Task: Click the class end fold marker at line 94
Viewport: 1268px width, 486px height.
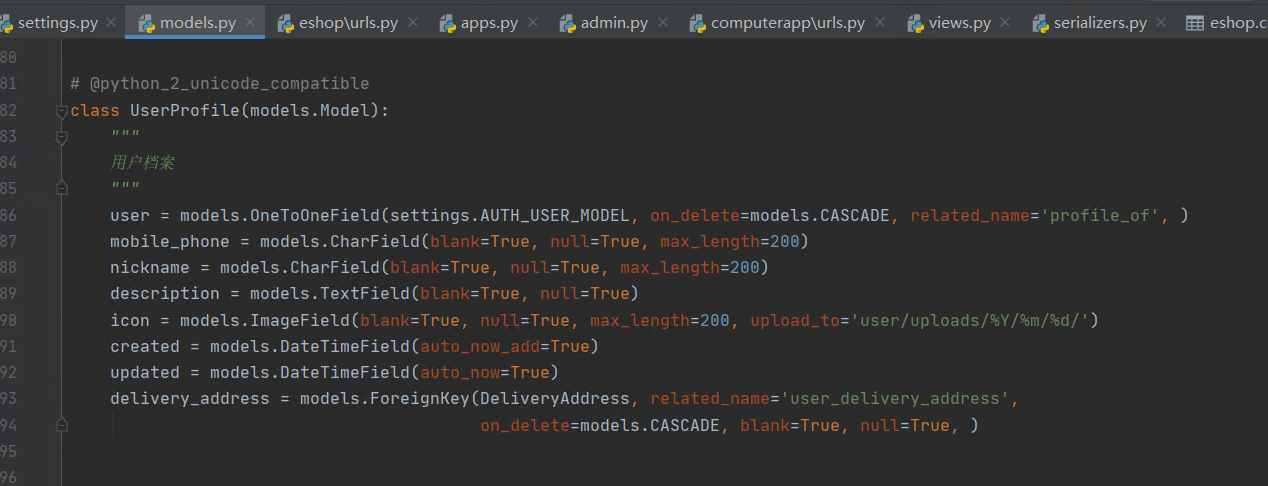Action: click(x=62, y=425)
